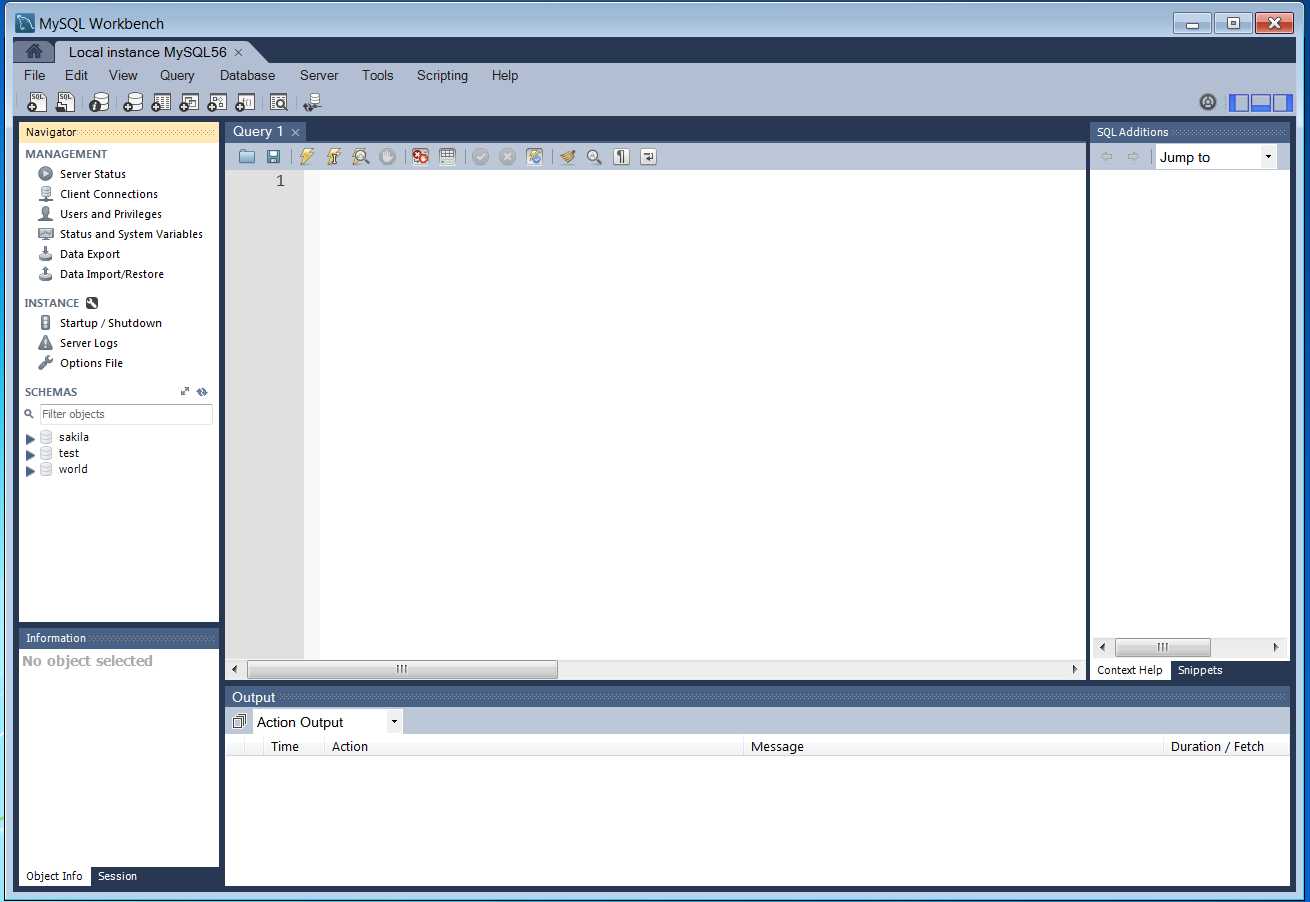This screenshot has height=902, width=1310.
Task: Open find panel magnifier icon in editor
Action: [594, 157]
